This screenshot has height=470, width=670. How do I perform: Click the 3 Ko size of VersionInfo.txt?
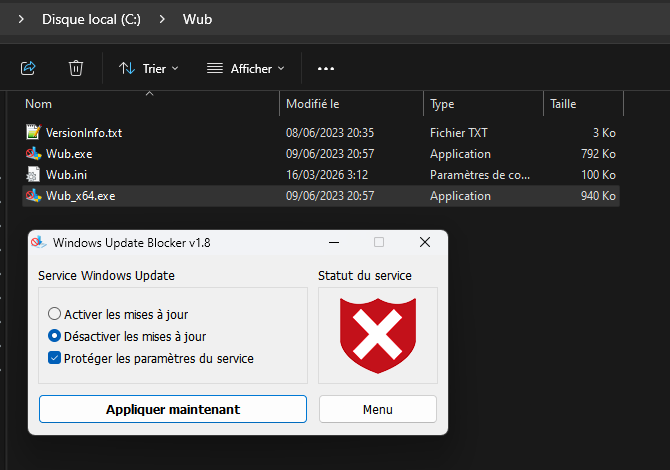click(604, 133)
